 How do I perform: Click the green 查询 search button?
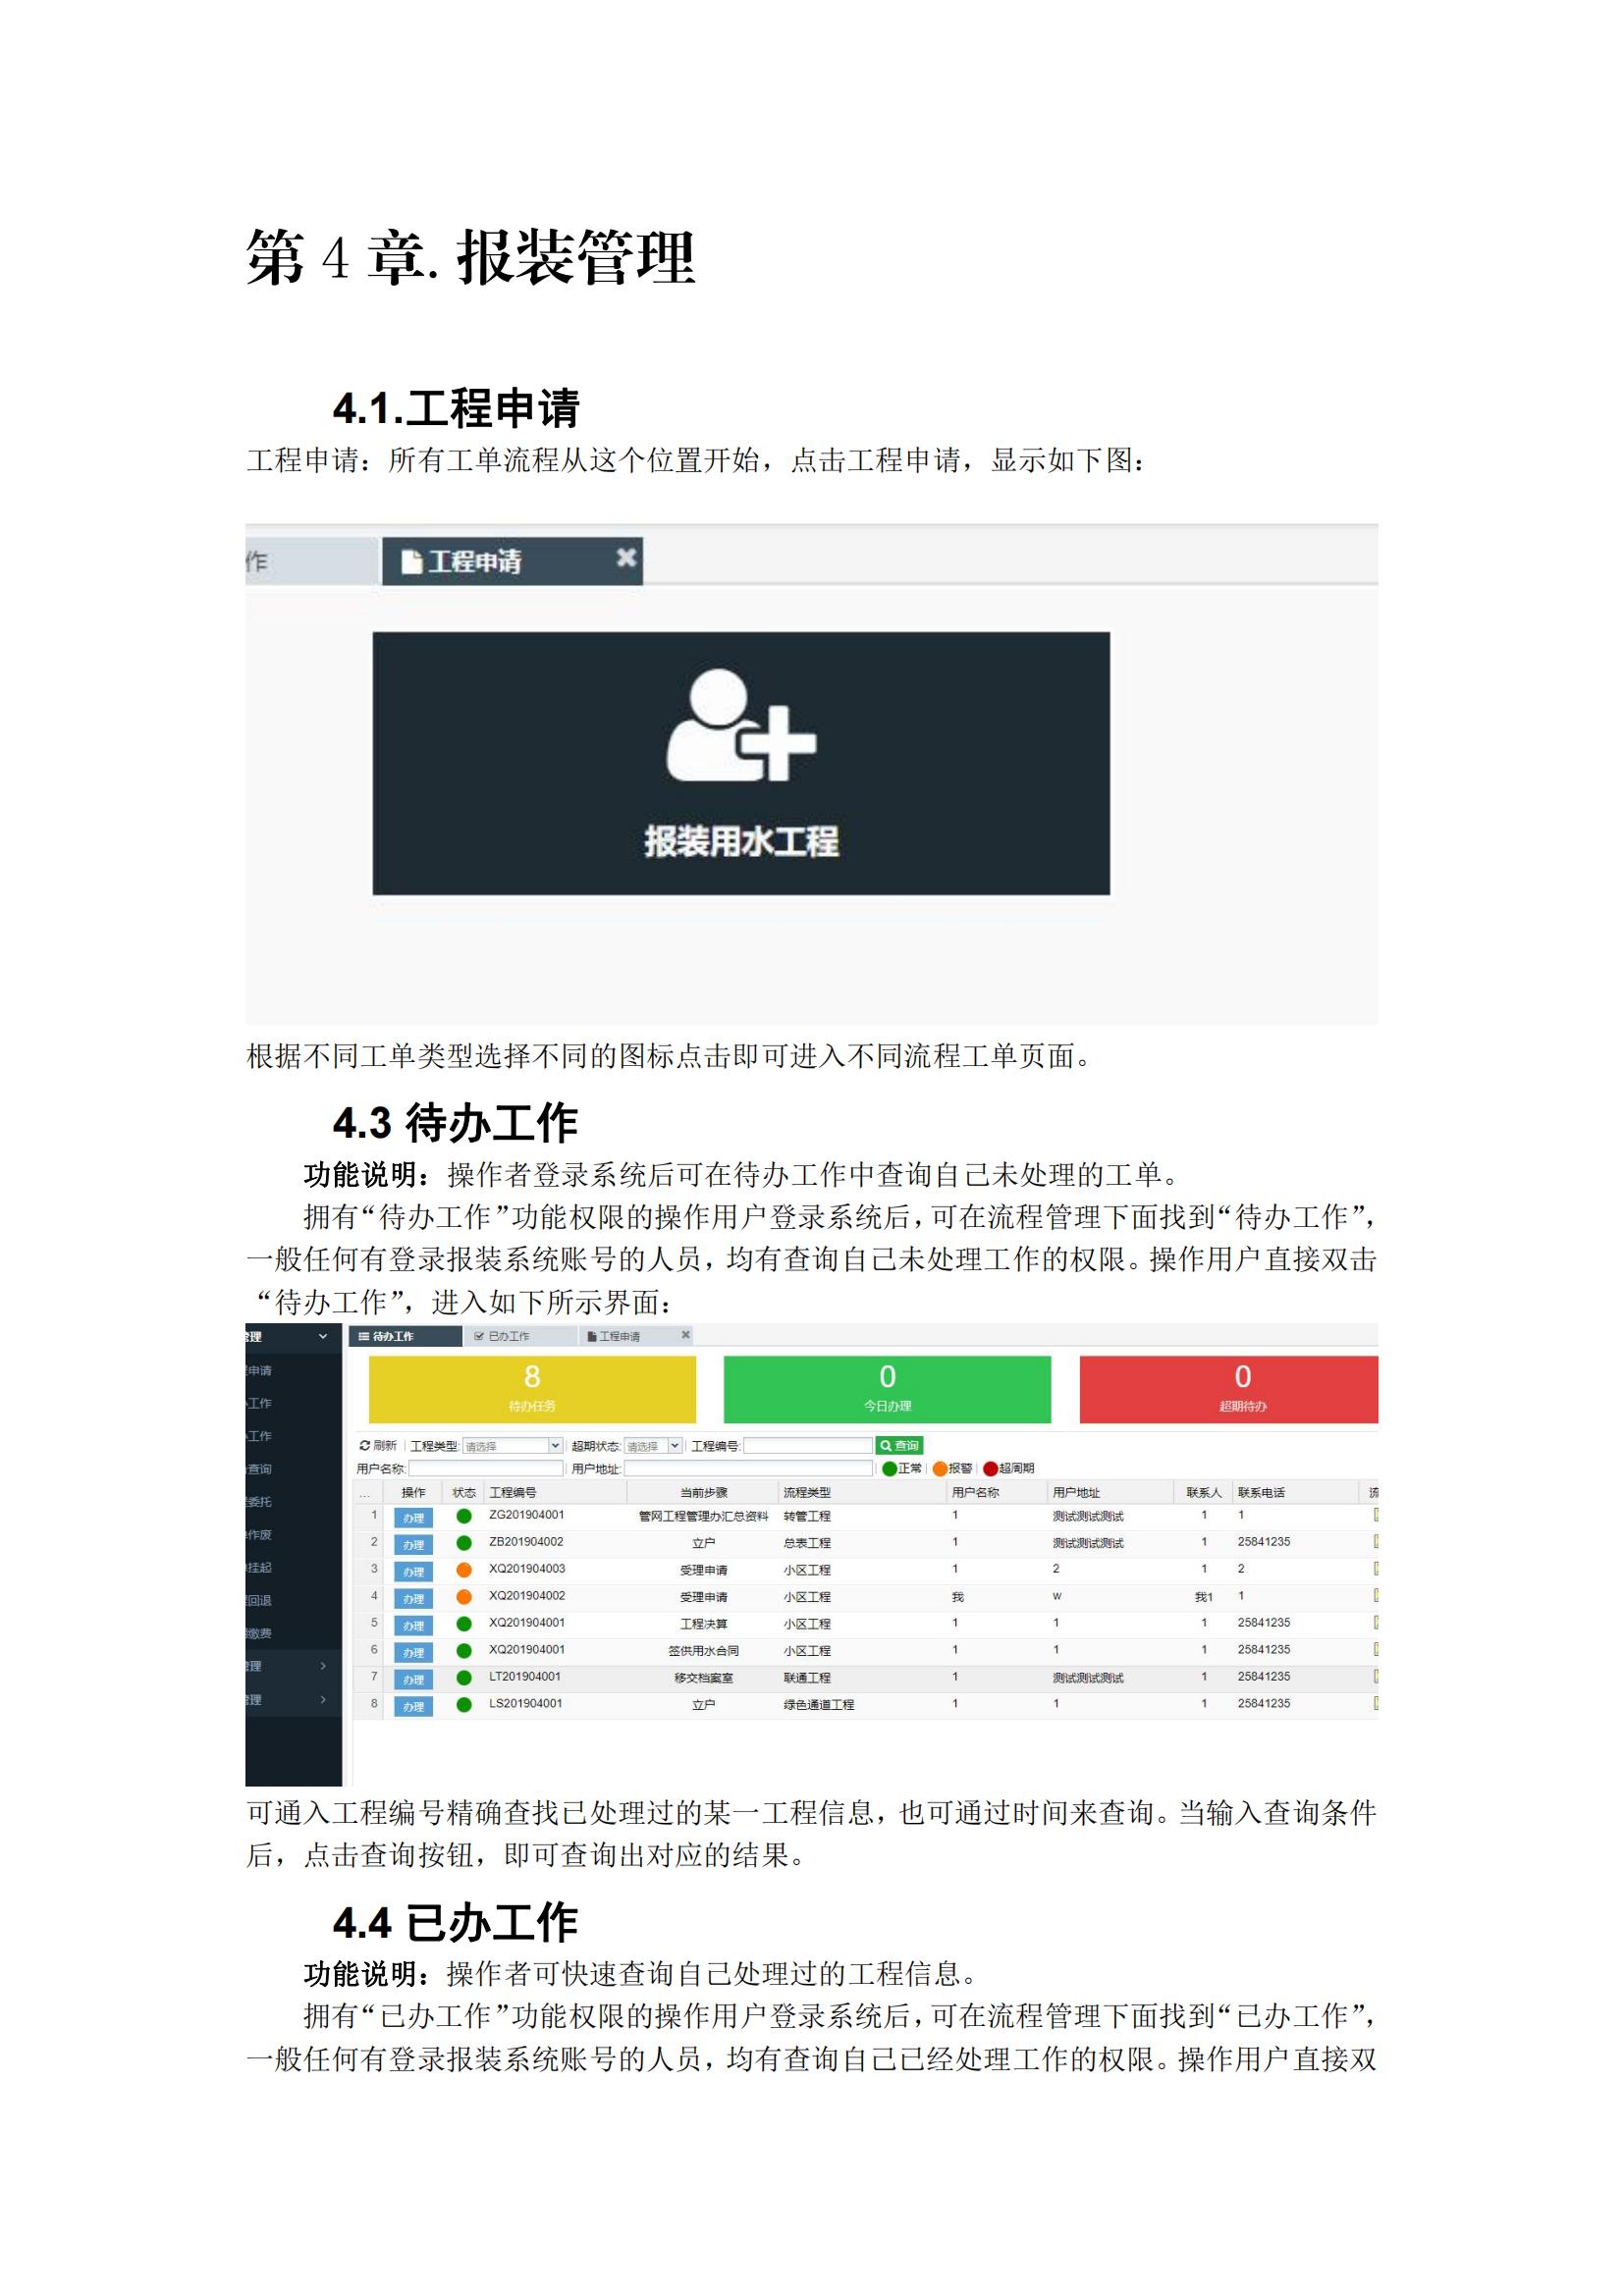pos(899,1445)
